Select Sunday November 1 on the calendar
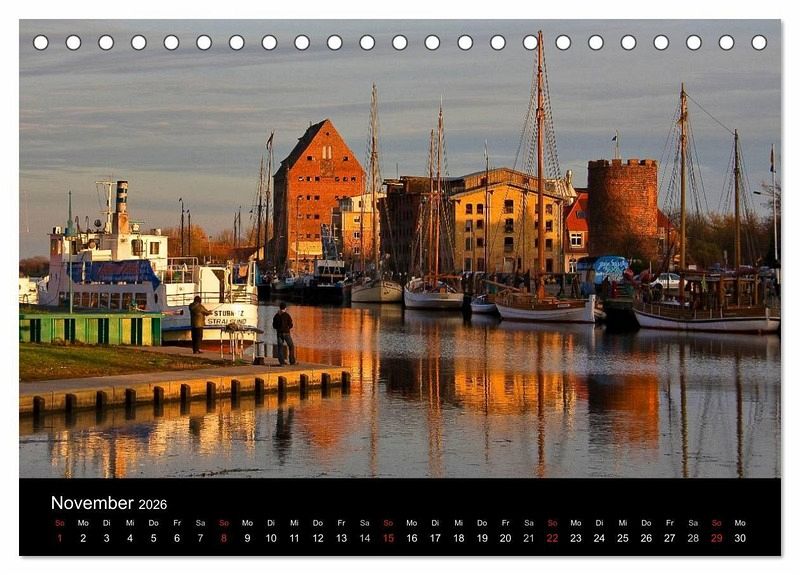Image resolution: width=800 pixels, height=575 pixels. pos(59,538)
